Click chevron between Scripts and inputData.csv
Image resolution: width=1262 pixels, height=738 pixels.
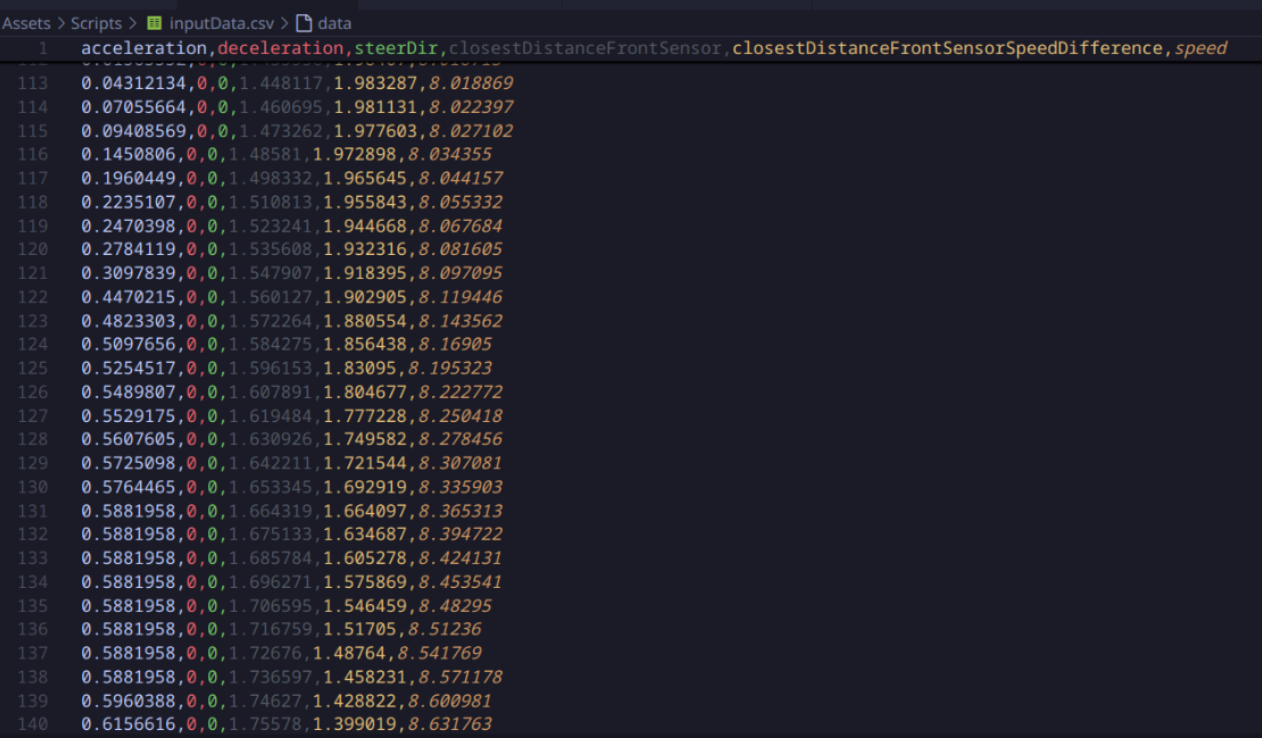click(133, 23)
